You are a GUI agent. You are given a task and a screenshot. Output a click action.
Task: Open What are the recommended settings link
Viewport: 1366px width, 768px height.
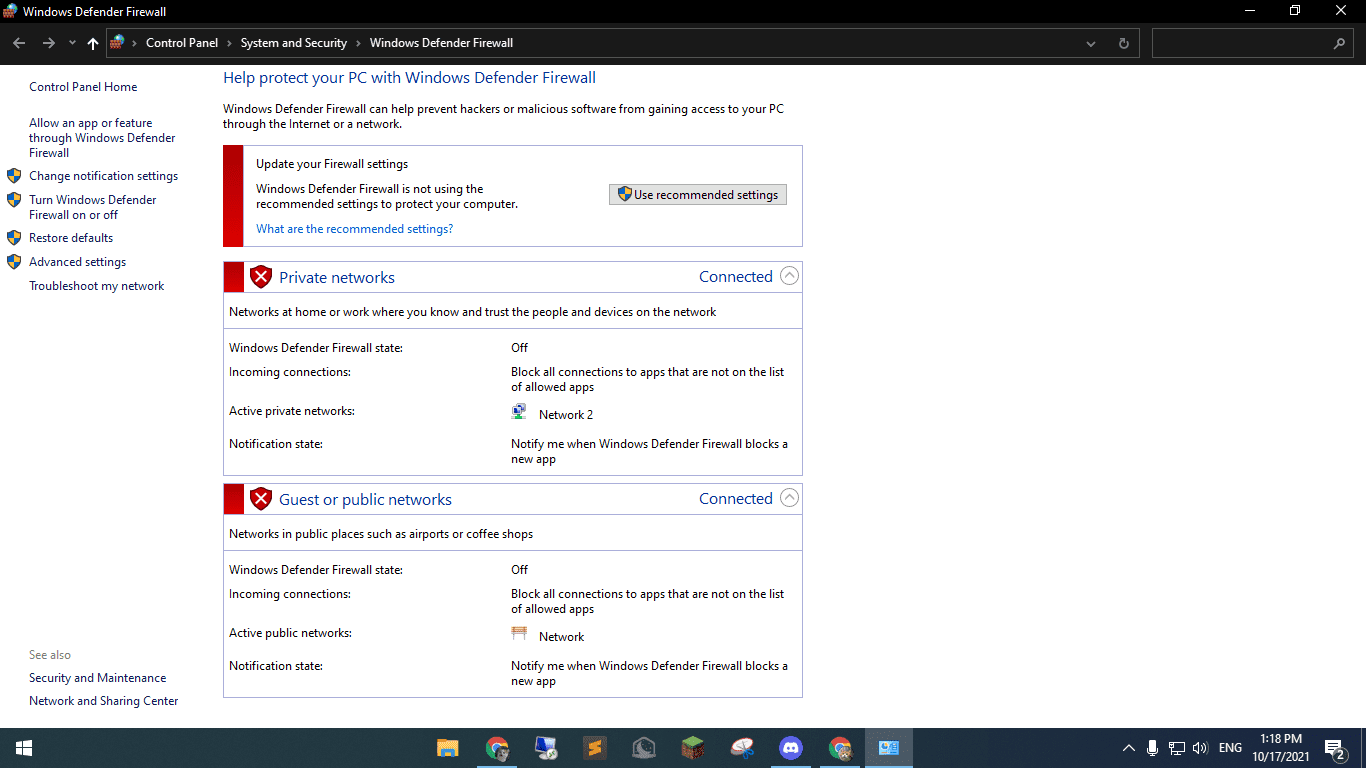coord(355,229)
